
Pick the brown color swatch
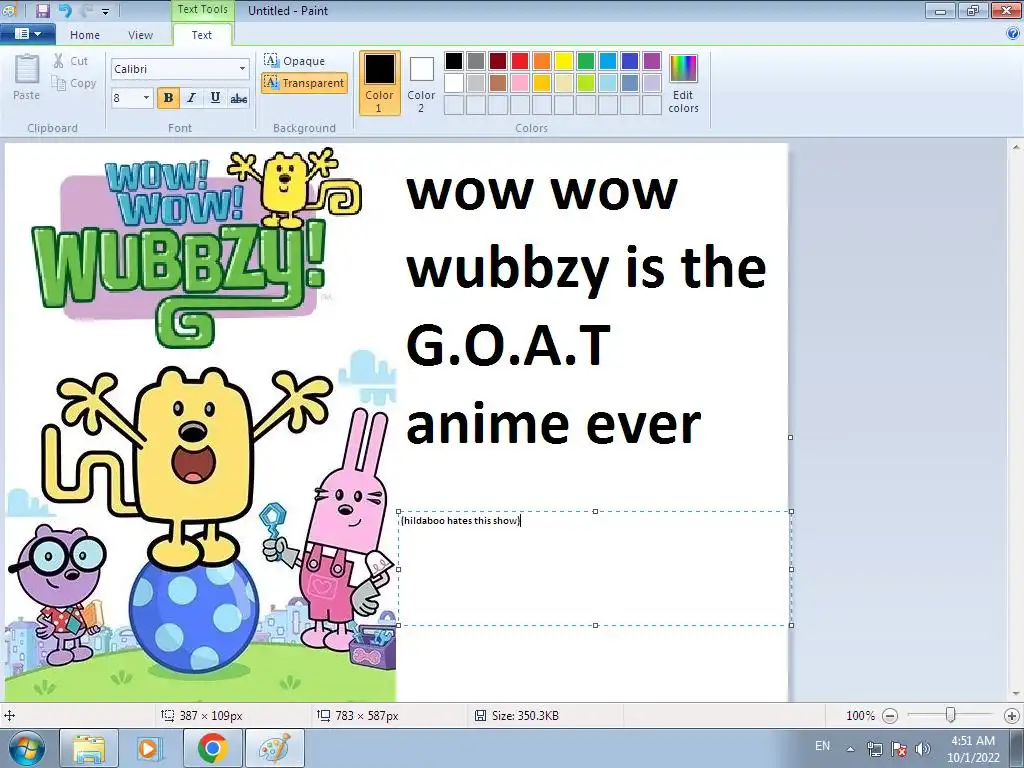point(498,83)
